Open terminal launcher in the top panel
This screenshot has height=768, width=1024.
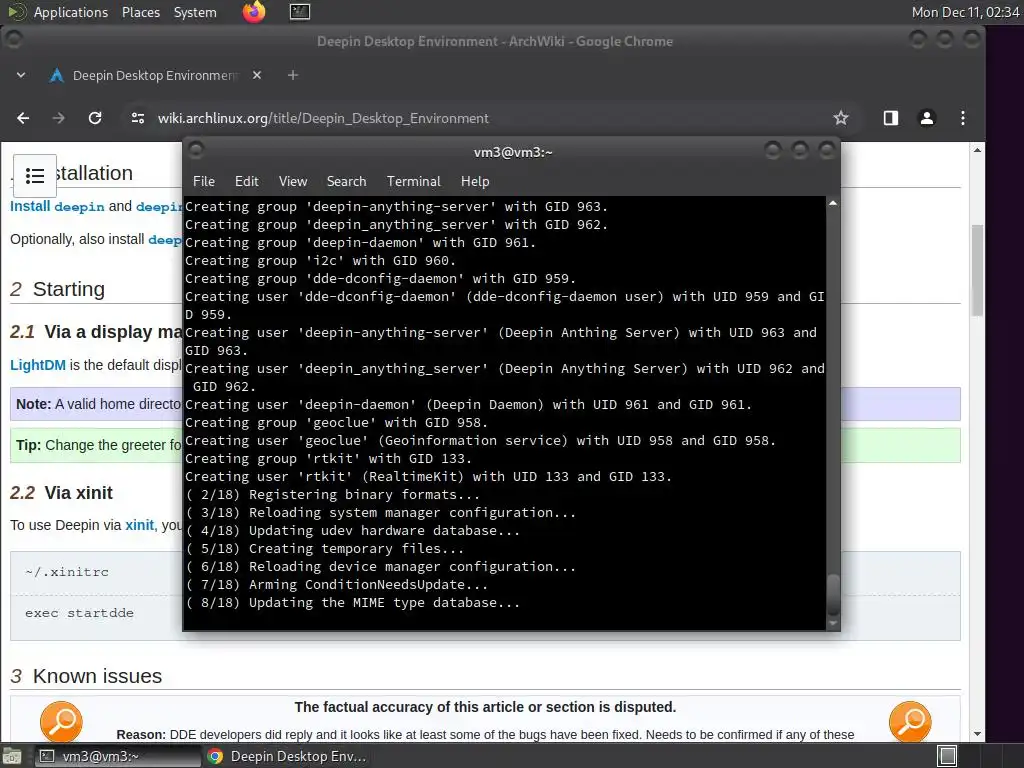tap(300, 12)
